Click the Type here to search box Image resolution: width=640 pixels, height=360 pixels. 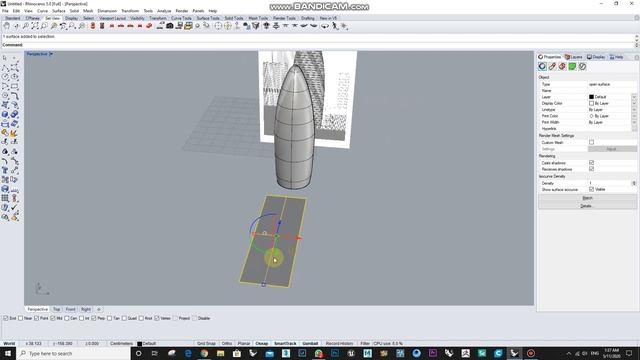[x=73, y=353]
